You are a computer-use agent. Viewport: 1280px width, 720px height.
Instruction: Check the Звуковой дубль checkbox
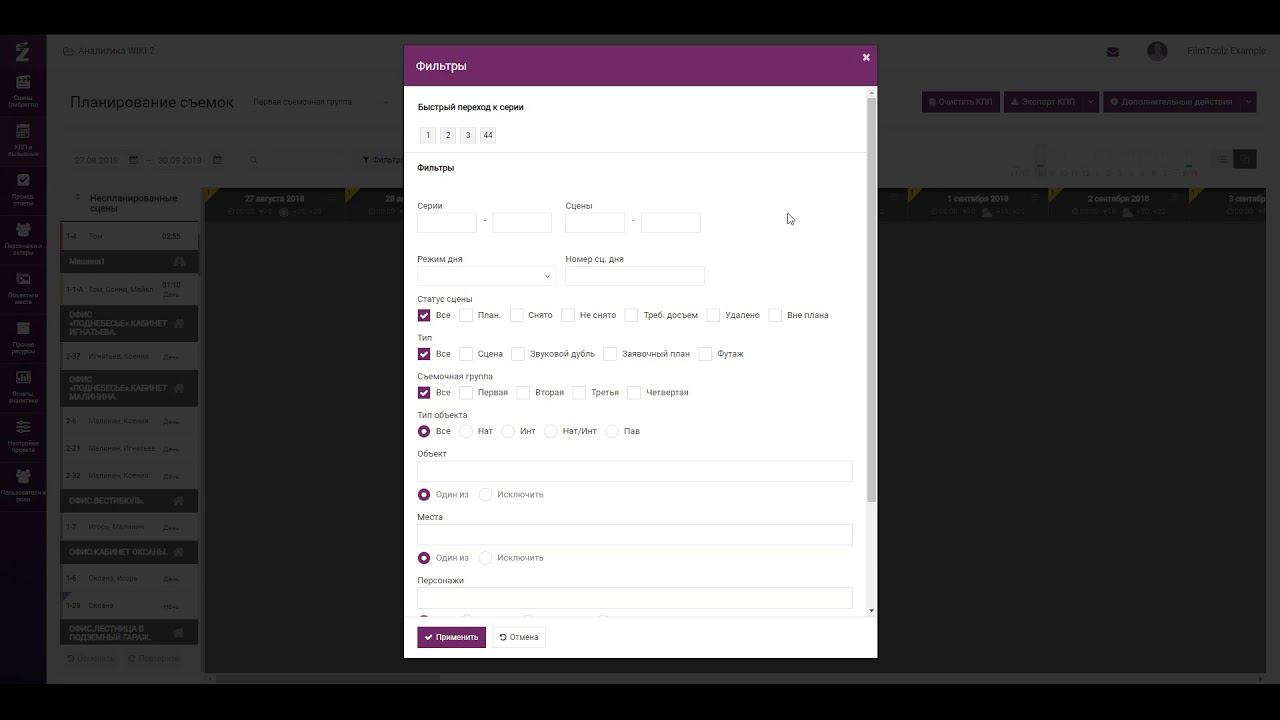pos(518,354)
